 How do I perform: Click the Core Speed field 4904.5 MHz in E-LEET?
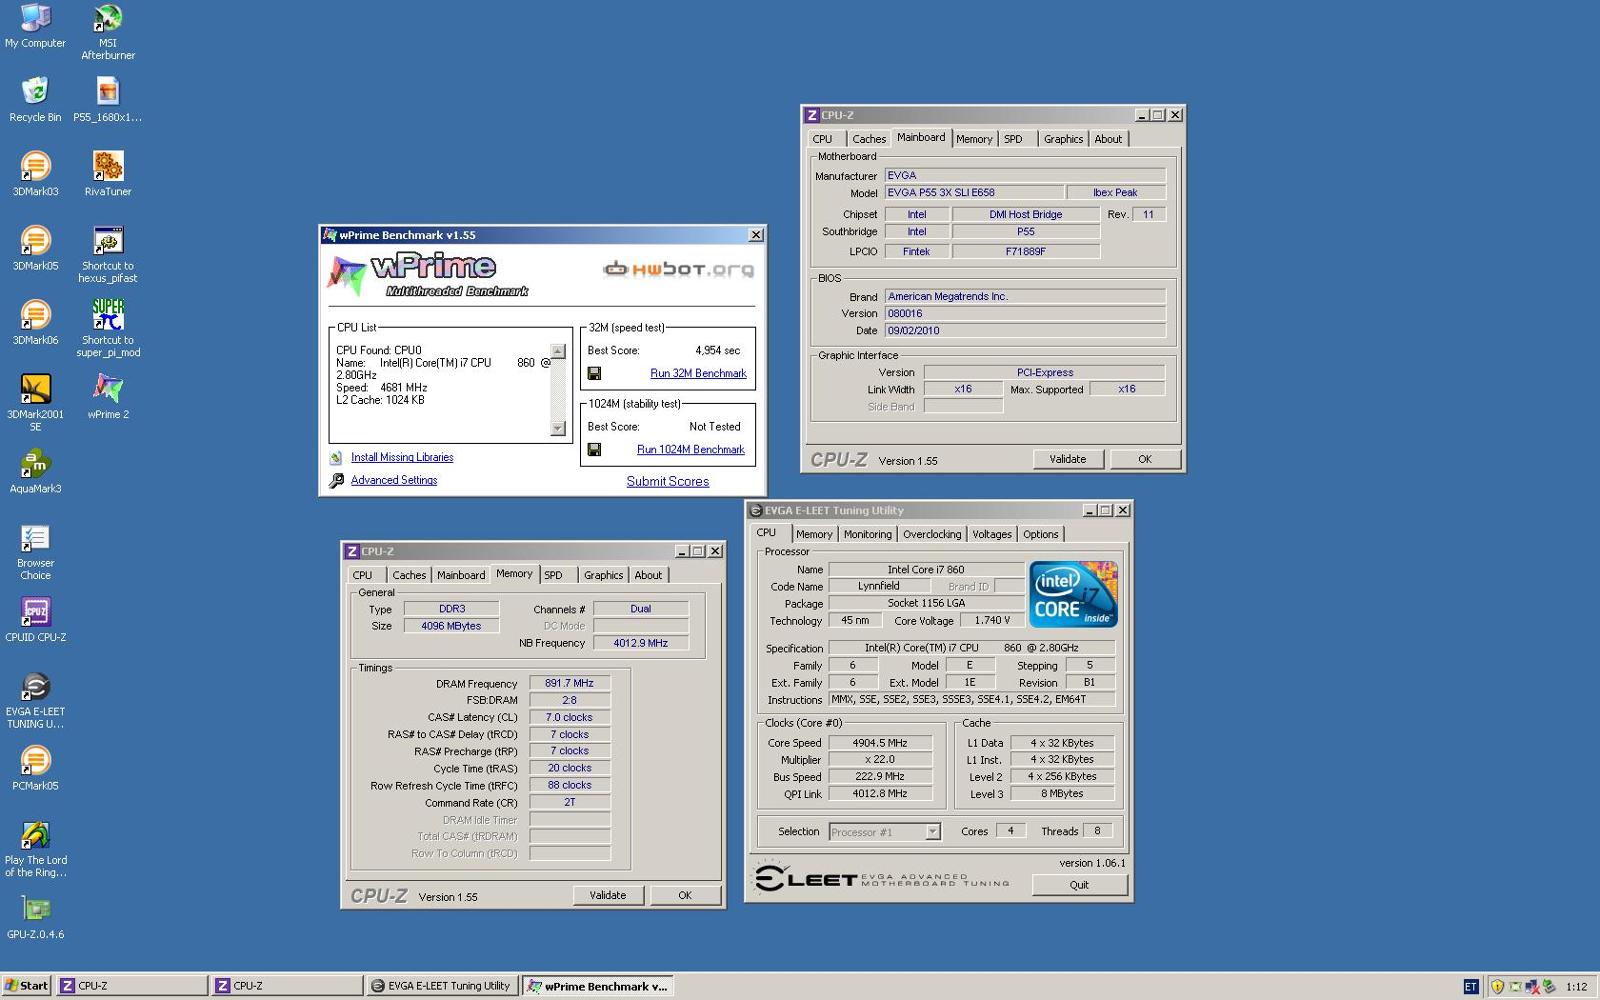pyautogui.click(x=880, y=743)
